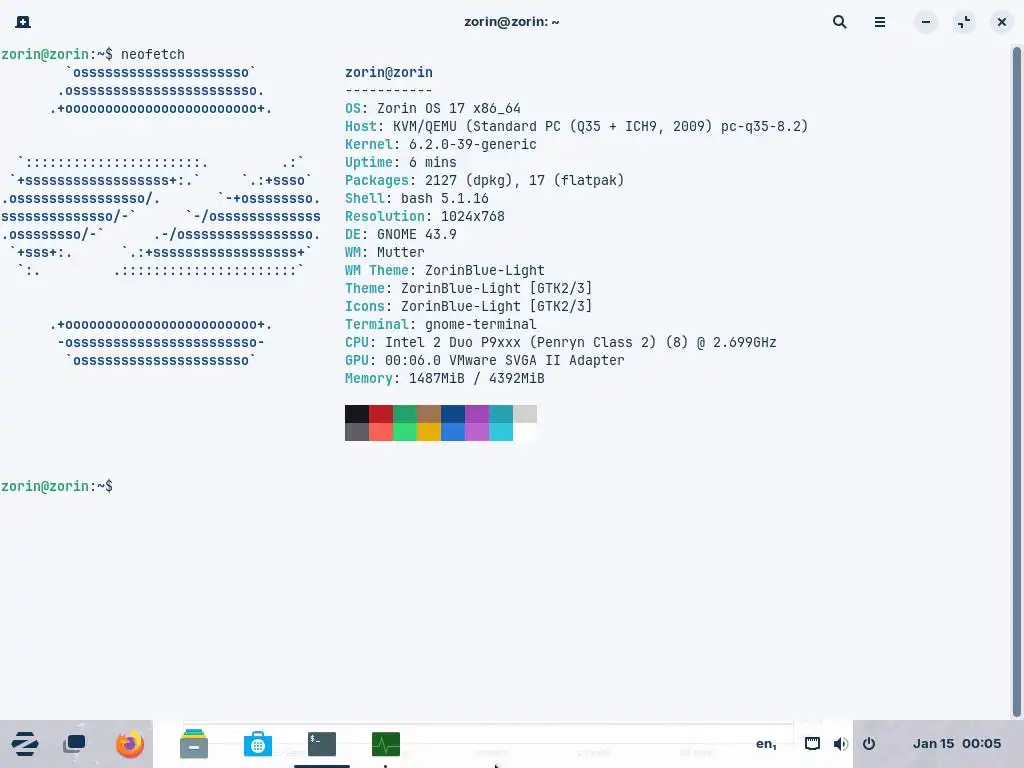
Task: Click the 'OS: Zorin OS 17 x86_64' line
Action: [433, 108]
